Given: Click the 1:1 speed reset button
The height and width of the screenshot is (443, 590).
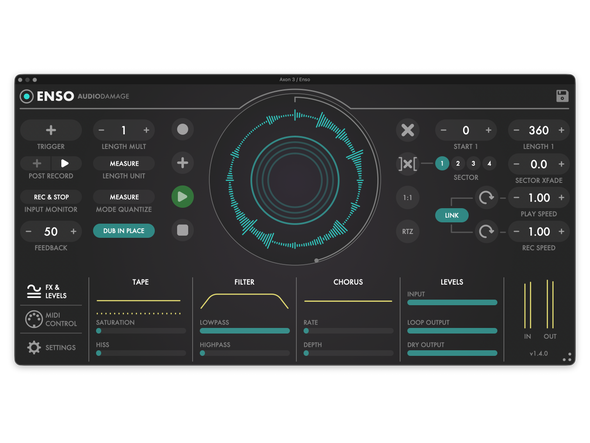Looking at the screenshot, I should click(408, 198).
